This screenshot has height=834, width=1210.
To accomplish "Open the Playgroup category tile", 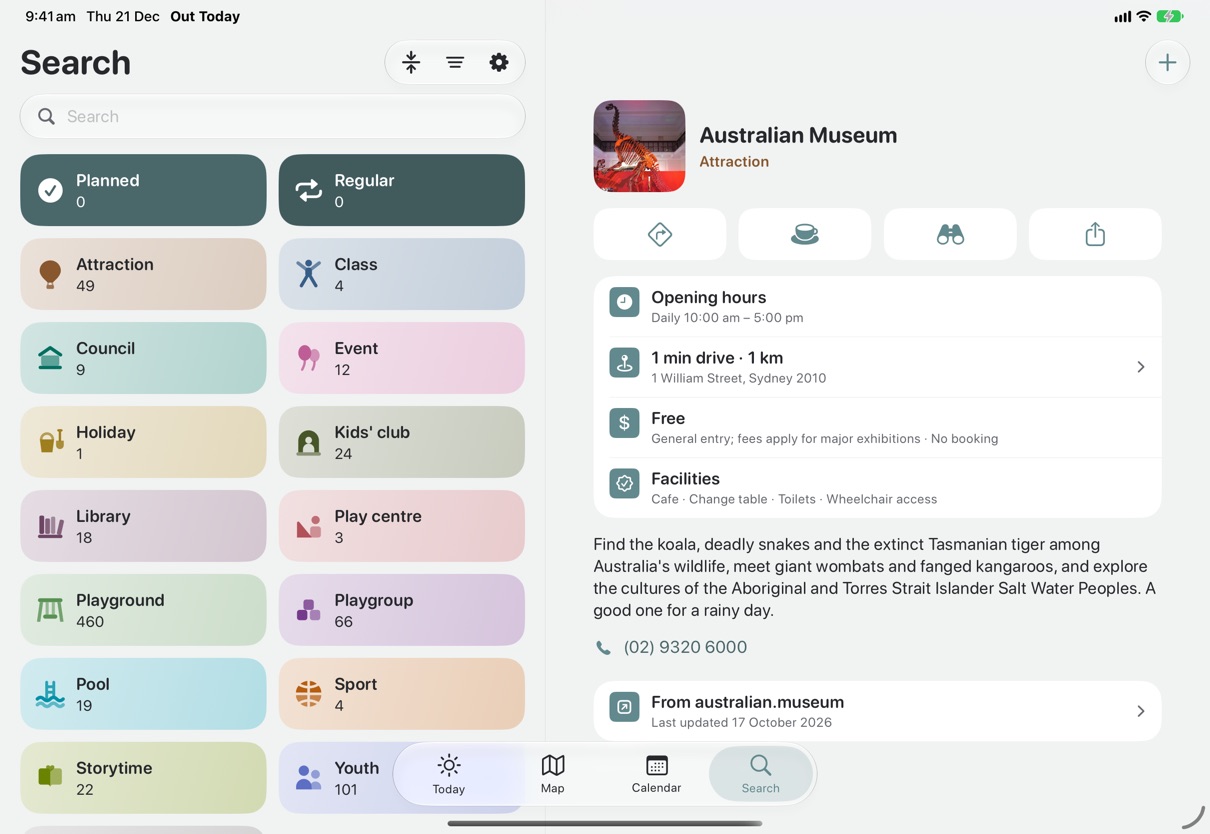I will pyautogui.click(x=402, y=610).
